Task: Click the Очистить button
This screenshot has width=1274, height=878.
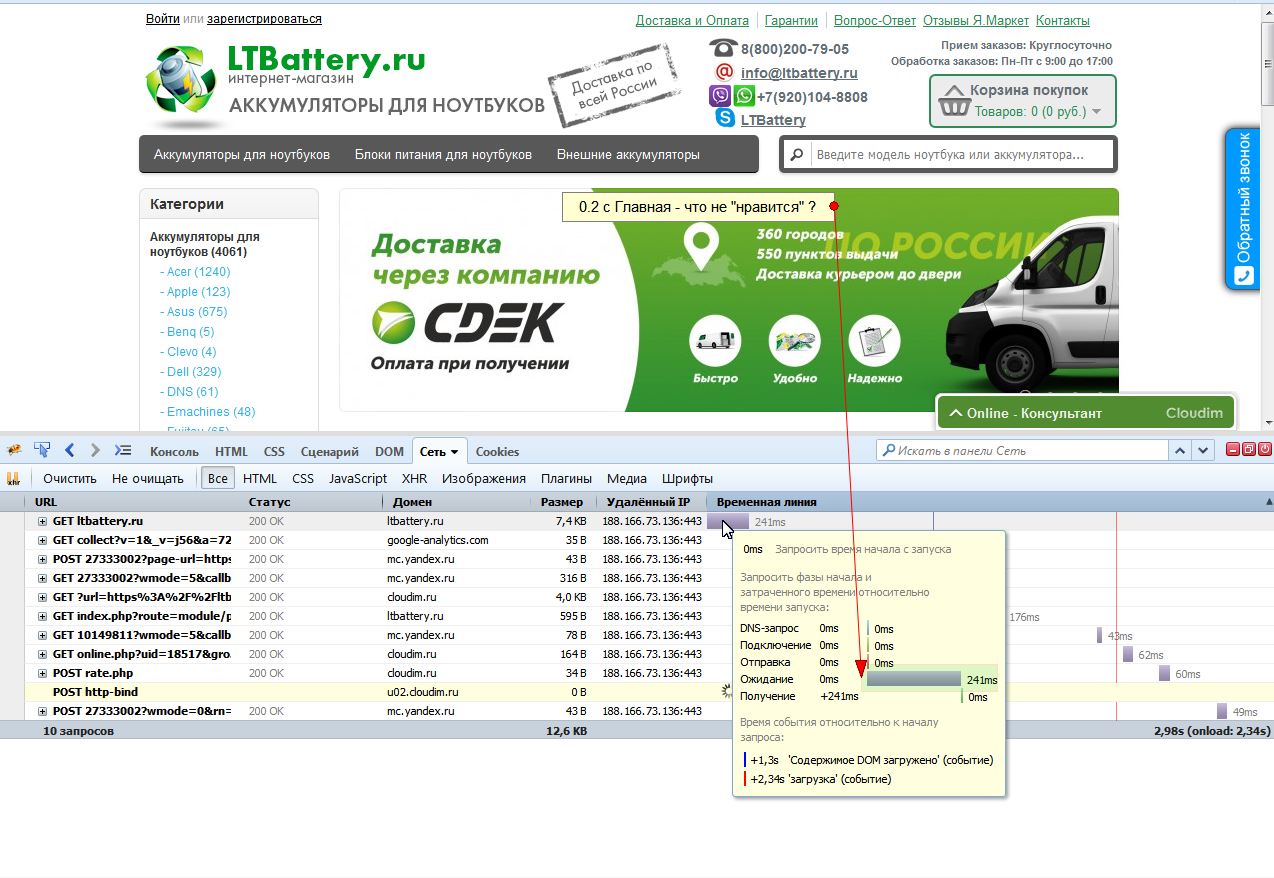Action: [x=70, y=478]
